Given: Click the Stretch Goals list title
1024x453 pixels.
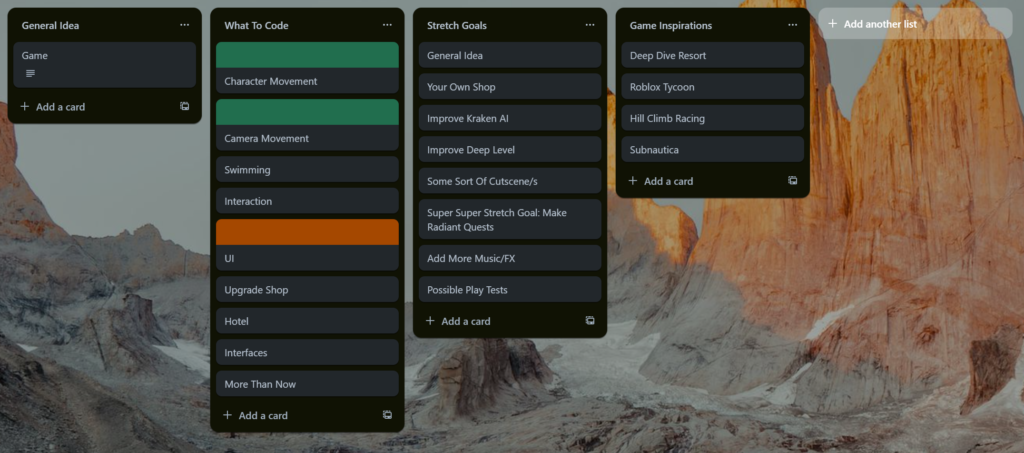Looking at the screenshot, I should click(x=458, y=25).
